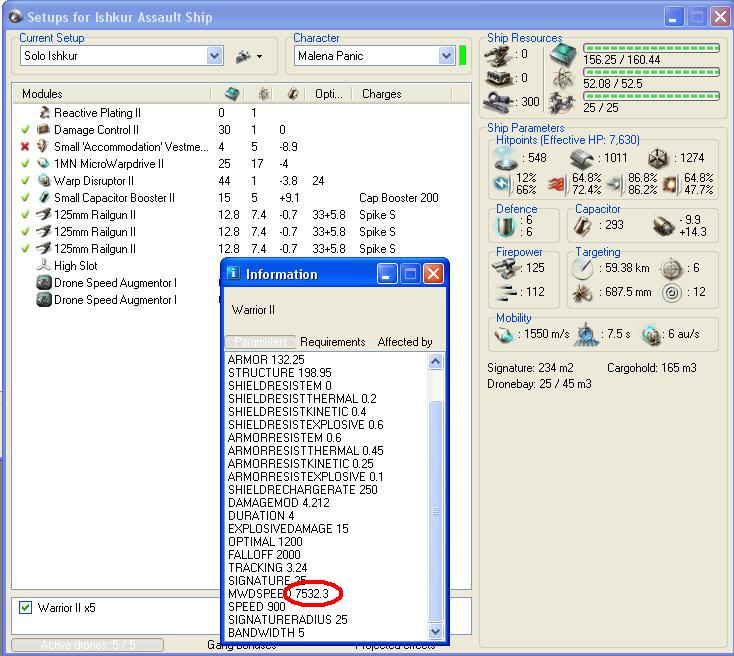The height and width of the screenshot is (656, 734).
Task: Click the Signature: 234 m2 readout
Action: pyautogui.click(x=530, y=368)
